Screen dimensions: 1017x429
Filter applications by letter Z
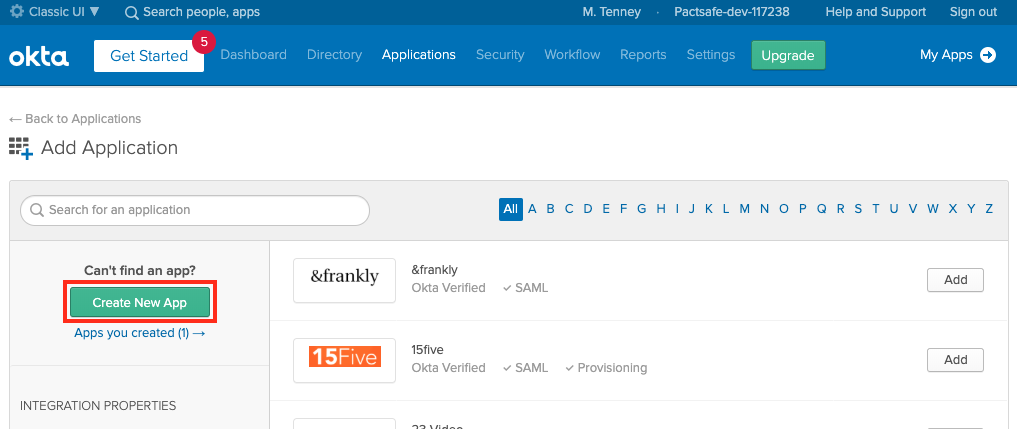coord(989,209)
